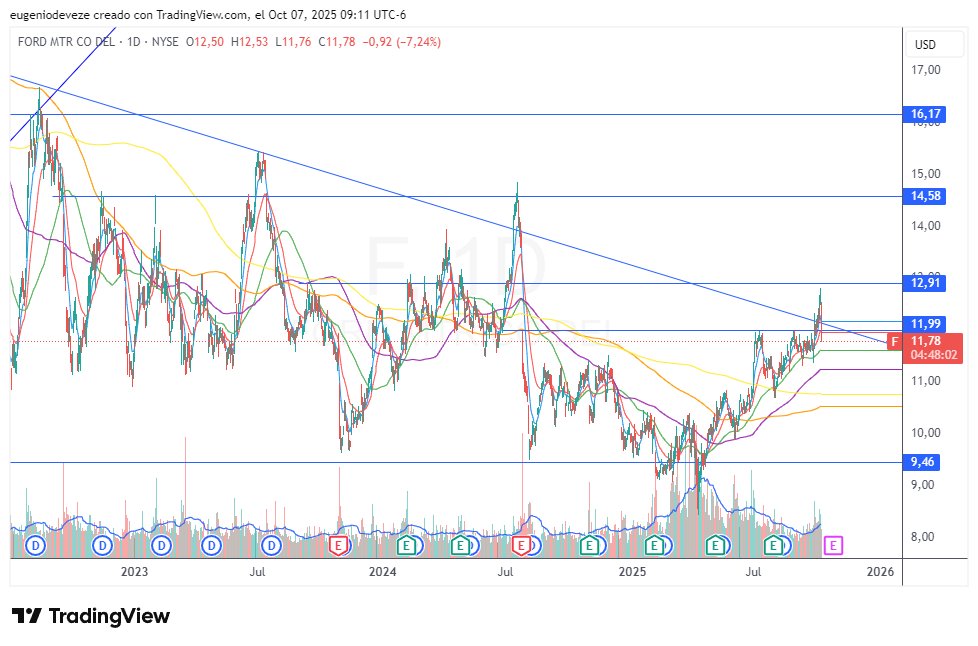Click the low value L11,76
Viewport: 978px width, 646px height.
pos(293,42)
